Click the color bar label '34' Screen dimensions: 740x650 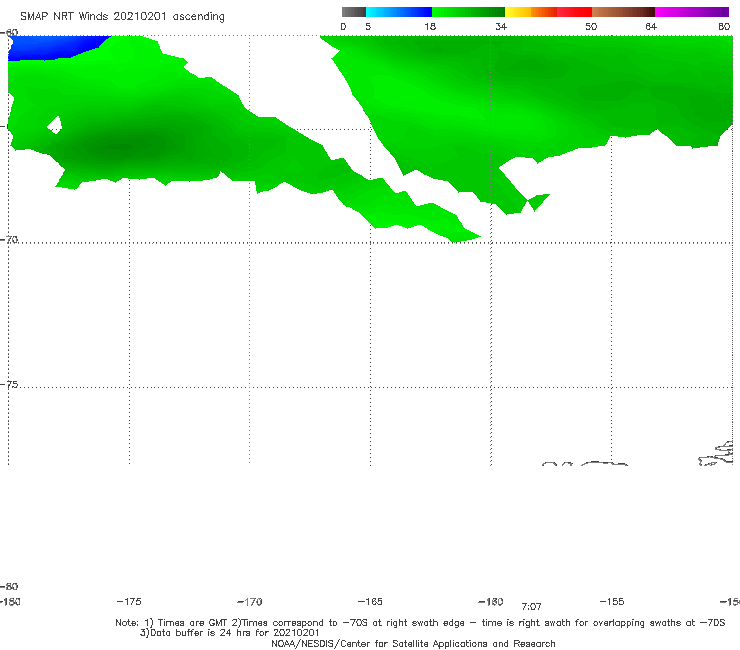[501, 27]
